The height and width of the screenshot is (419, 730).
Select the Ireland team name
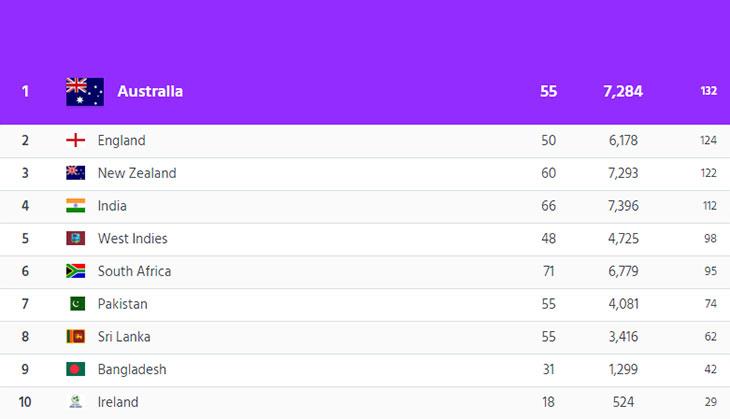[x=118, y=402]
